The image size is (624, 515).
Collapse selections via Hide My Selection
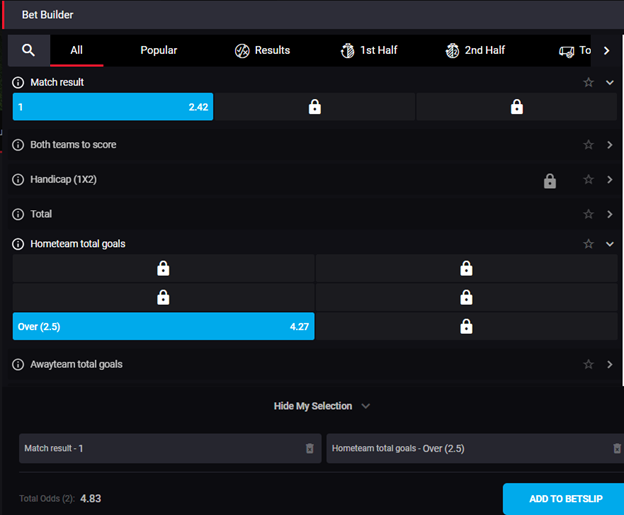(322, 406)
